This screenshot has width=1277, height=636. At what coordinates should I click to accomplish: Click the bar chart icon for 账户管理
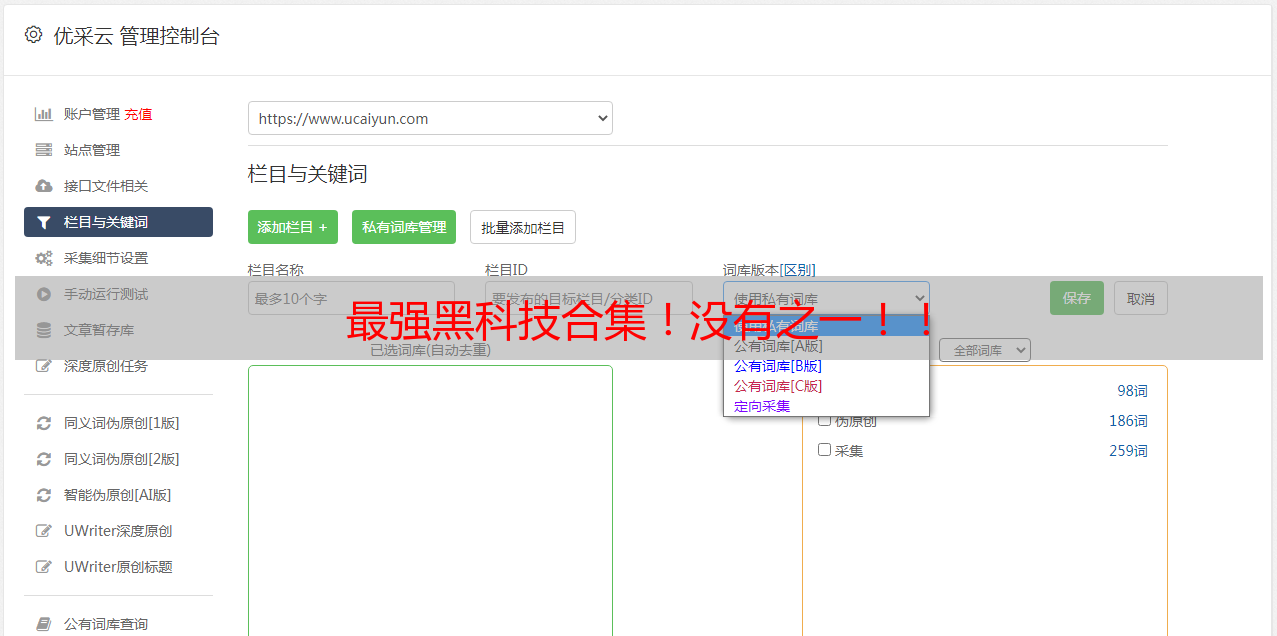[x=43, y=114]
